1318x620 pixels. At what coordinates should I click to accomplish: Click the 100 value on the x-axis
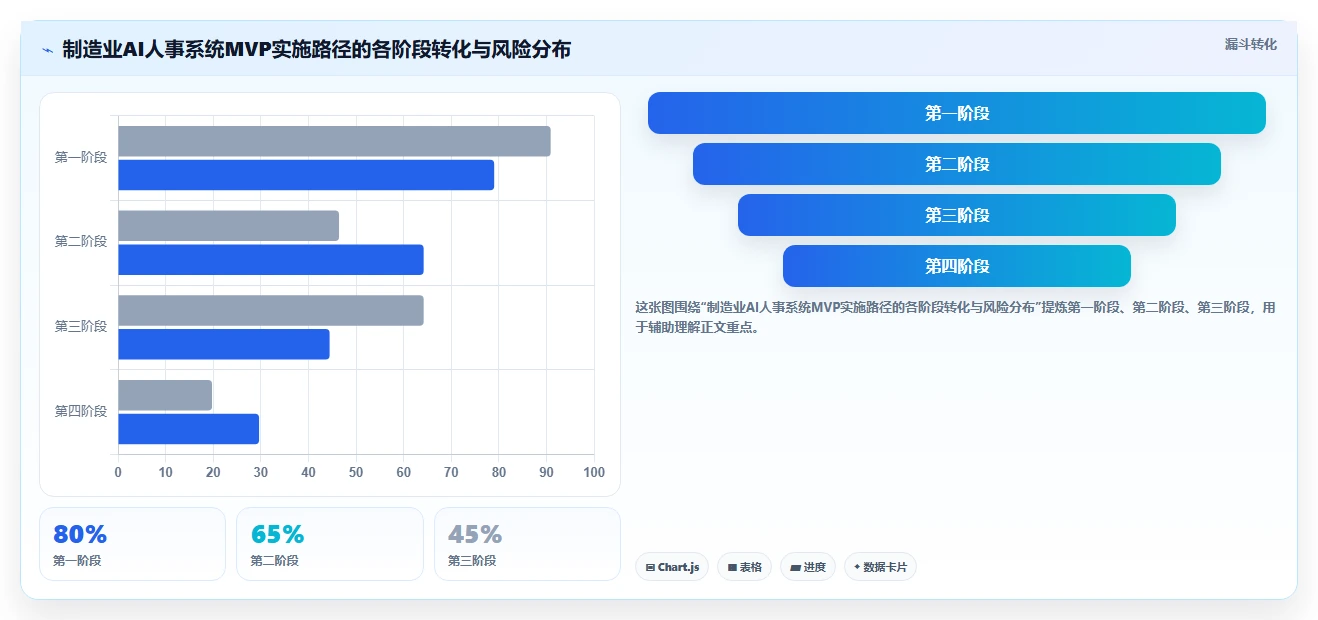pyautogui.click(x=594, y=472)
